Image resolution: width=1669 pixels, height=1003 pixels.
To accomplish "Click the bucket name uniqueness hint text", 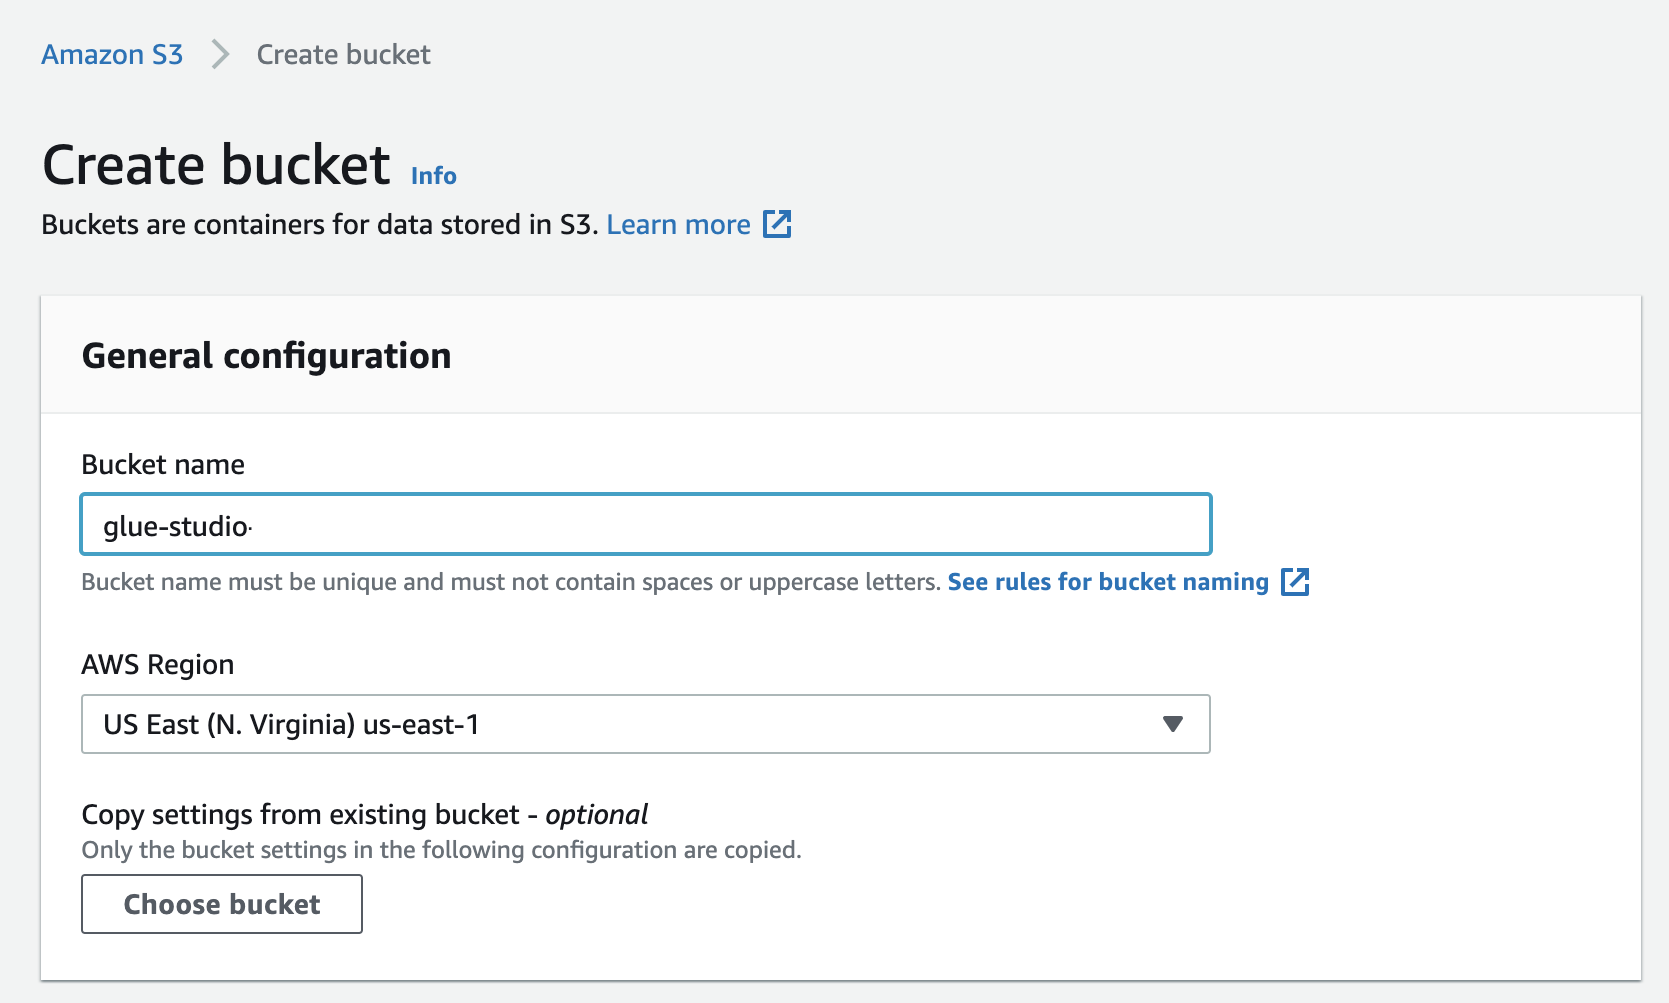I will [511, 582].
